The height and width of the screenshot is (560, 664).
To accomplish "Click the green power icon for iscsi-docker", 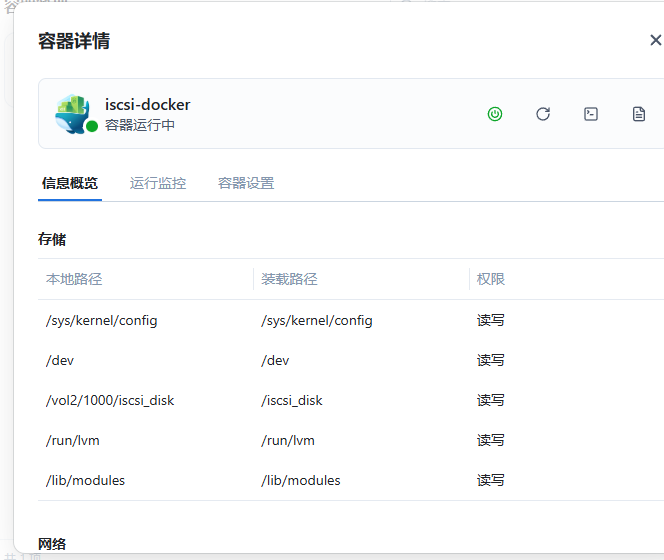I will coord(495,114).
